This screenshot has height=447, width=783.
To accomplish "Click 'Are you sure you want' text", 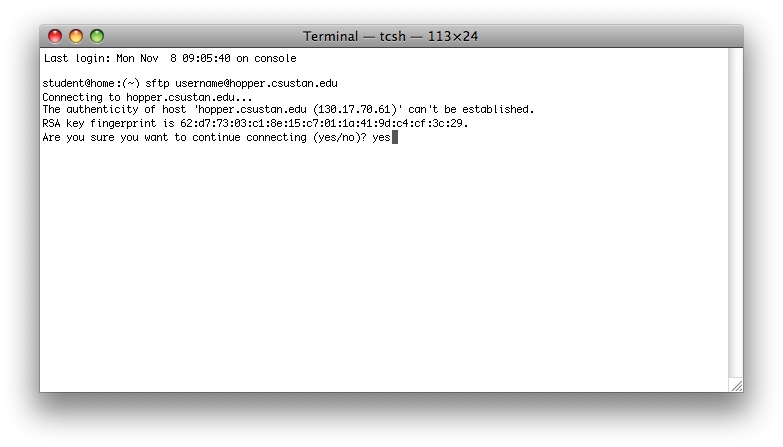I will pos(105,137).
